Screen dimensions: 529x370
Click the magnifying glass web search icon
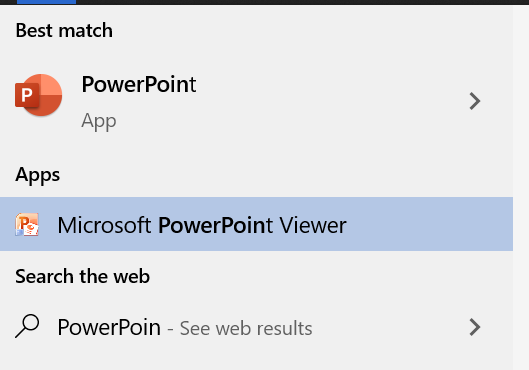(27, 326)
